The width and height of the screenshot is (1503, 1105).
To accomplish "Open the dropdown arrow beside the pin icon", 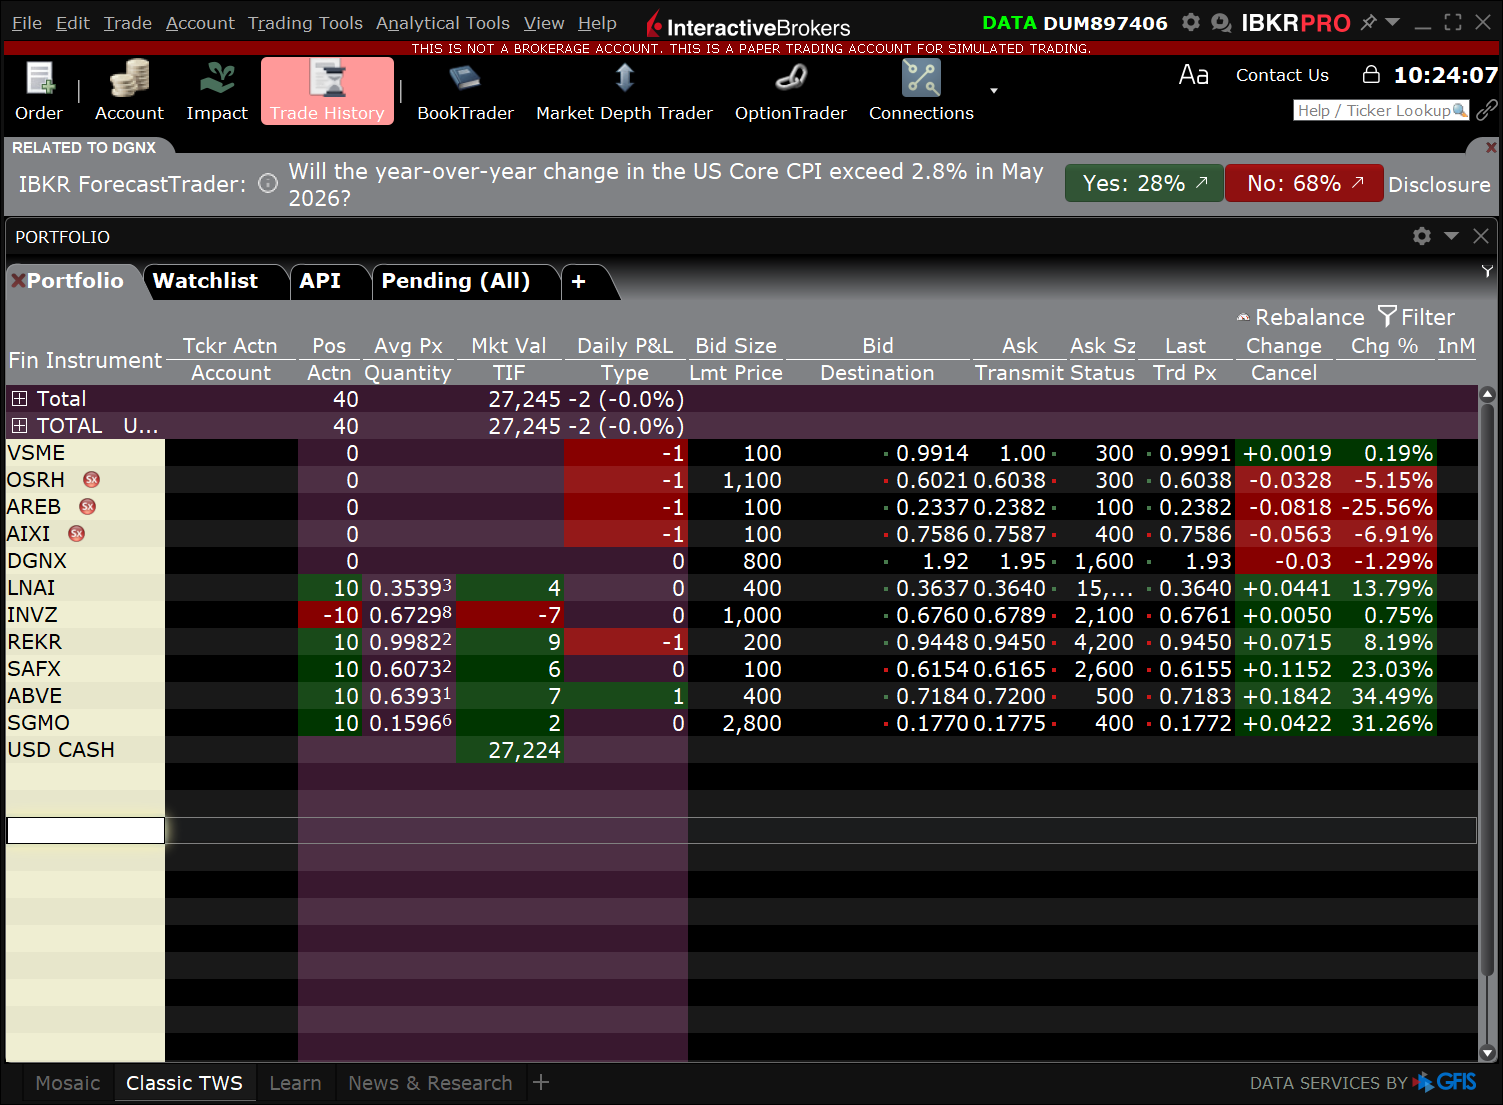I will coord(1392,22).
